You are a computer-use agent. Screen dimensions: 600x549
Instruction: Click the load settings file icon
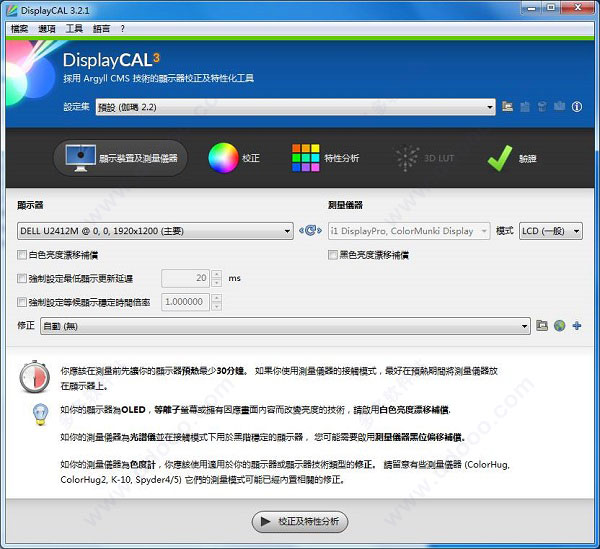click(x=507, y=106)
